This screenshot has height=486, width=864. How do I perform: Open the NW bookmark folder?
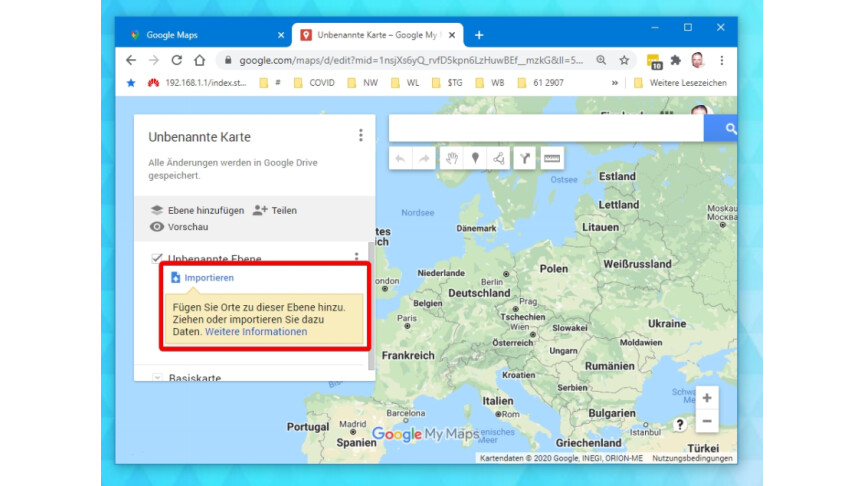point(363,83)
